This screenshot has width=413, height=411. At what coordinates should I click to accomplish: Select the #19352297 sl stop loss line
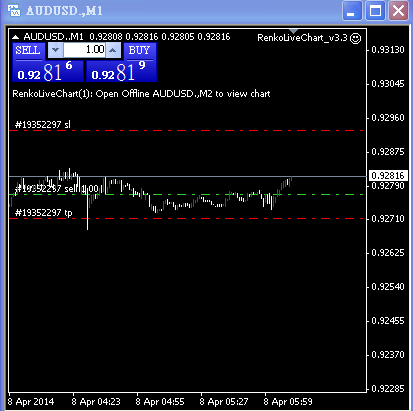[186, 130]
